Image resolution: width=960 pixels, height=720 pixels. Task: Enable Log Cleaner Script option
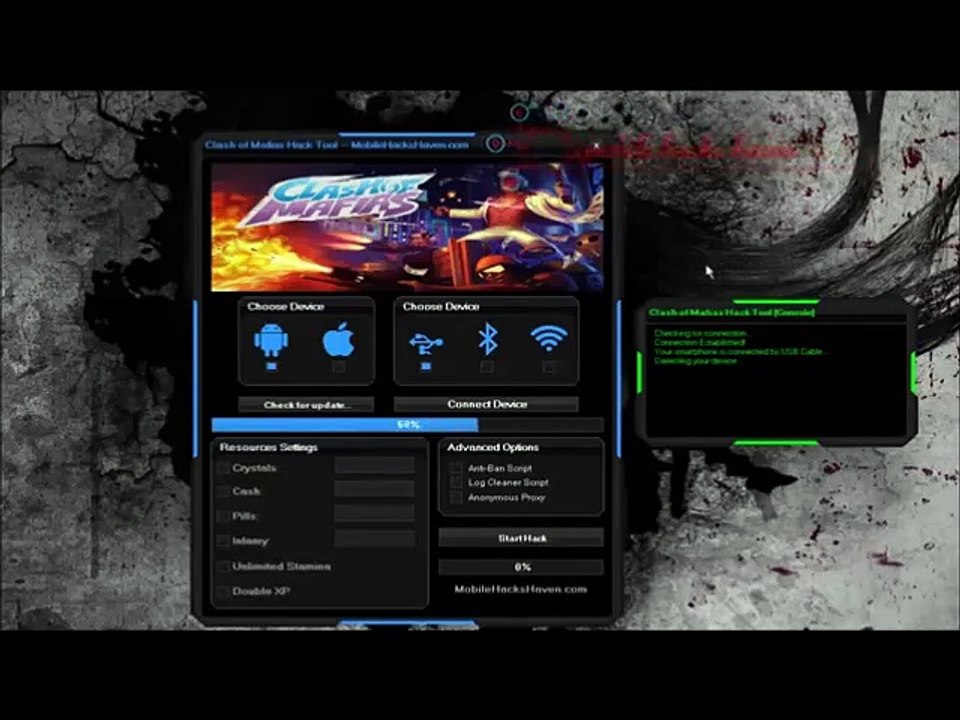pyautogui.click(x=456, y=483)
